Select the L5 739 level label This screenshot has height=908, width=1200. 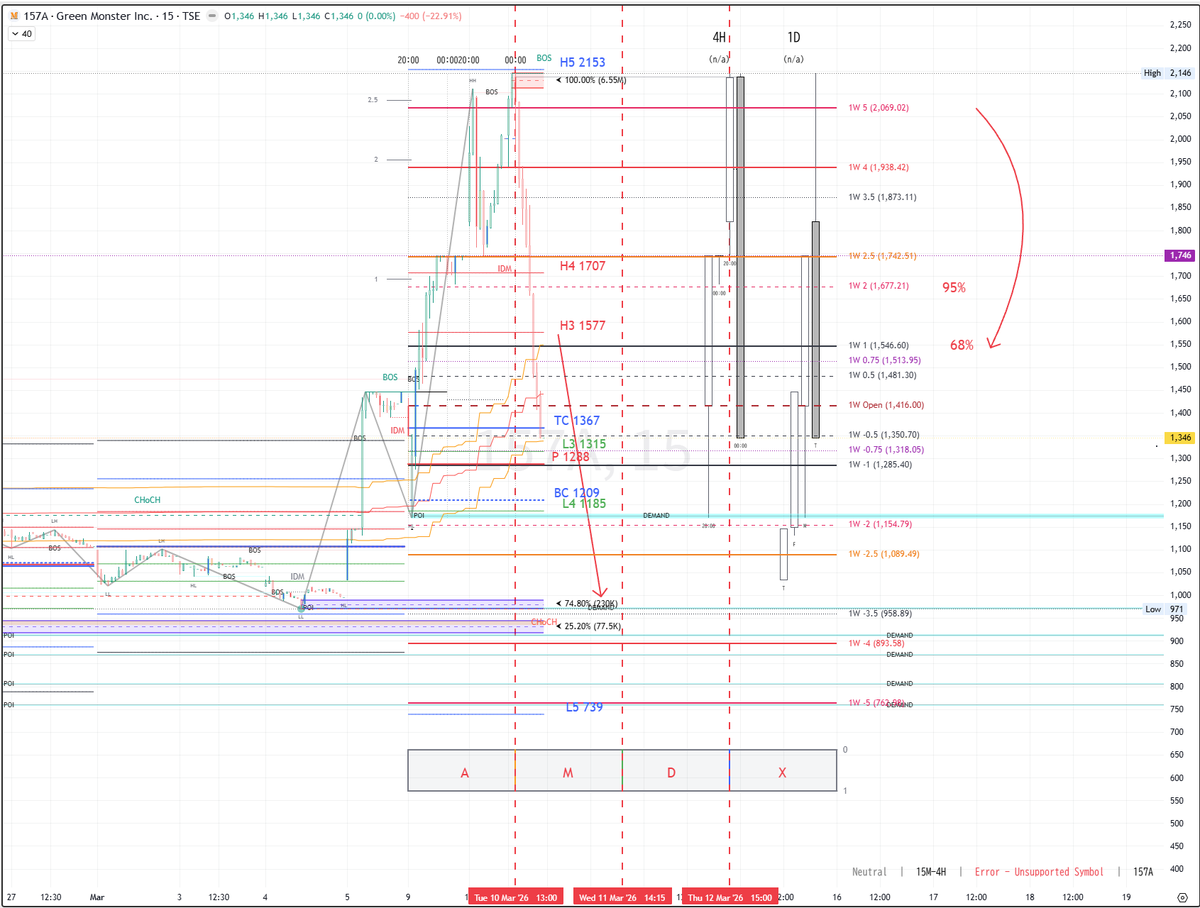pos(585,707)
